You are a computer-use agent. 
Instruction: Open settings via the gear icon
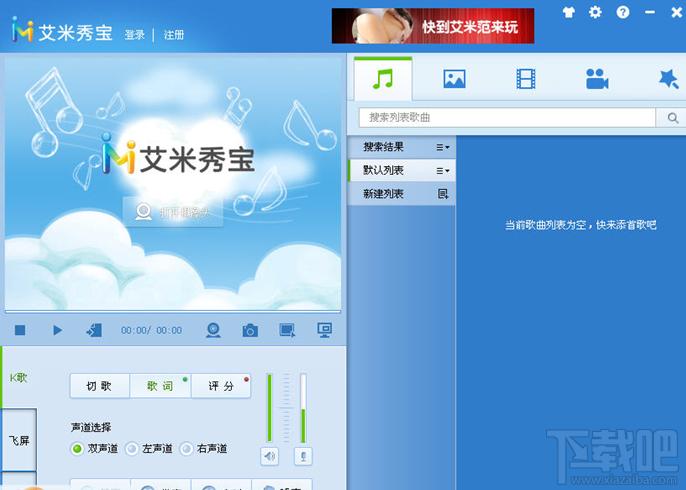point(596,12)
